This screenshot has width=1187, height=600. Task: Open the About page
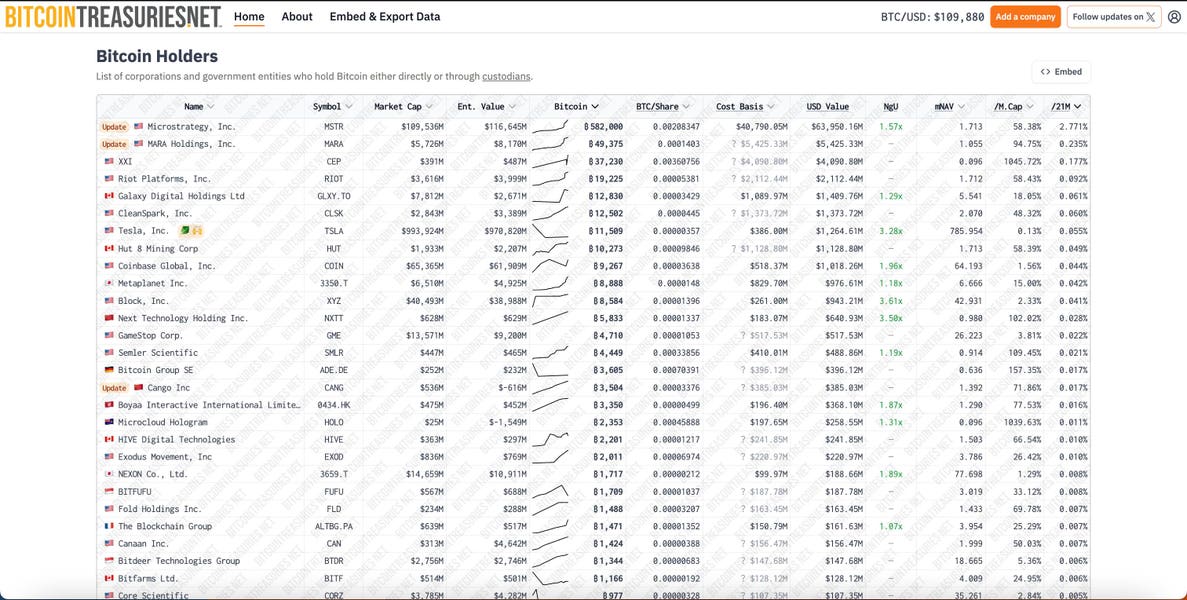pos(297,17)
